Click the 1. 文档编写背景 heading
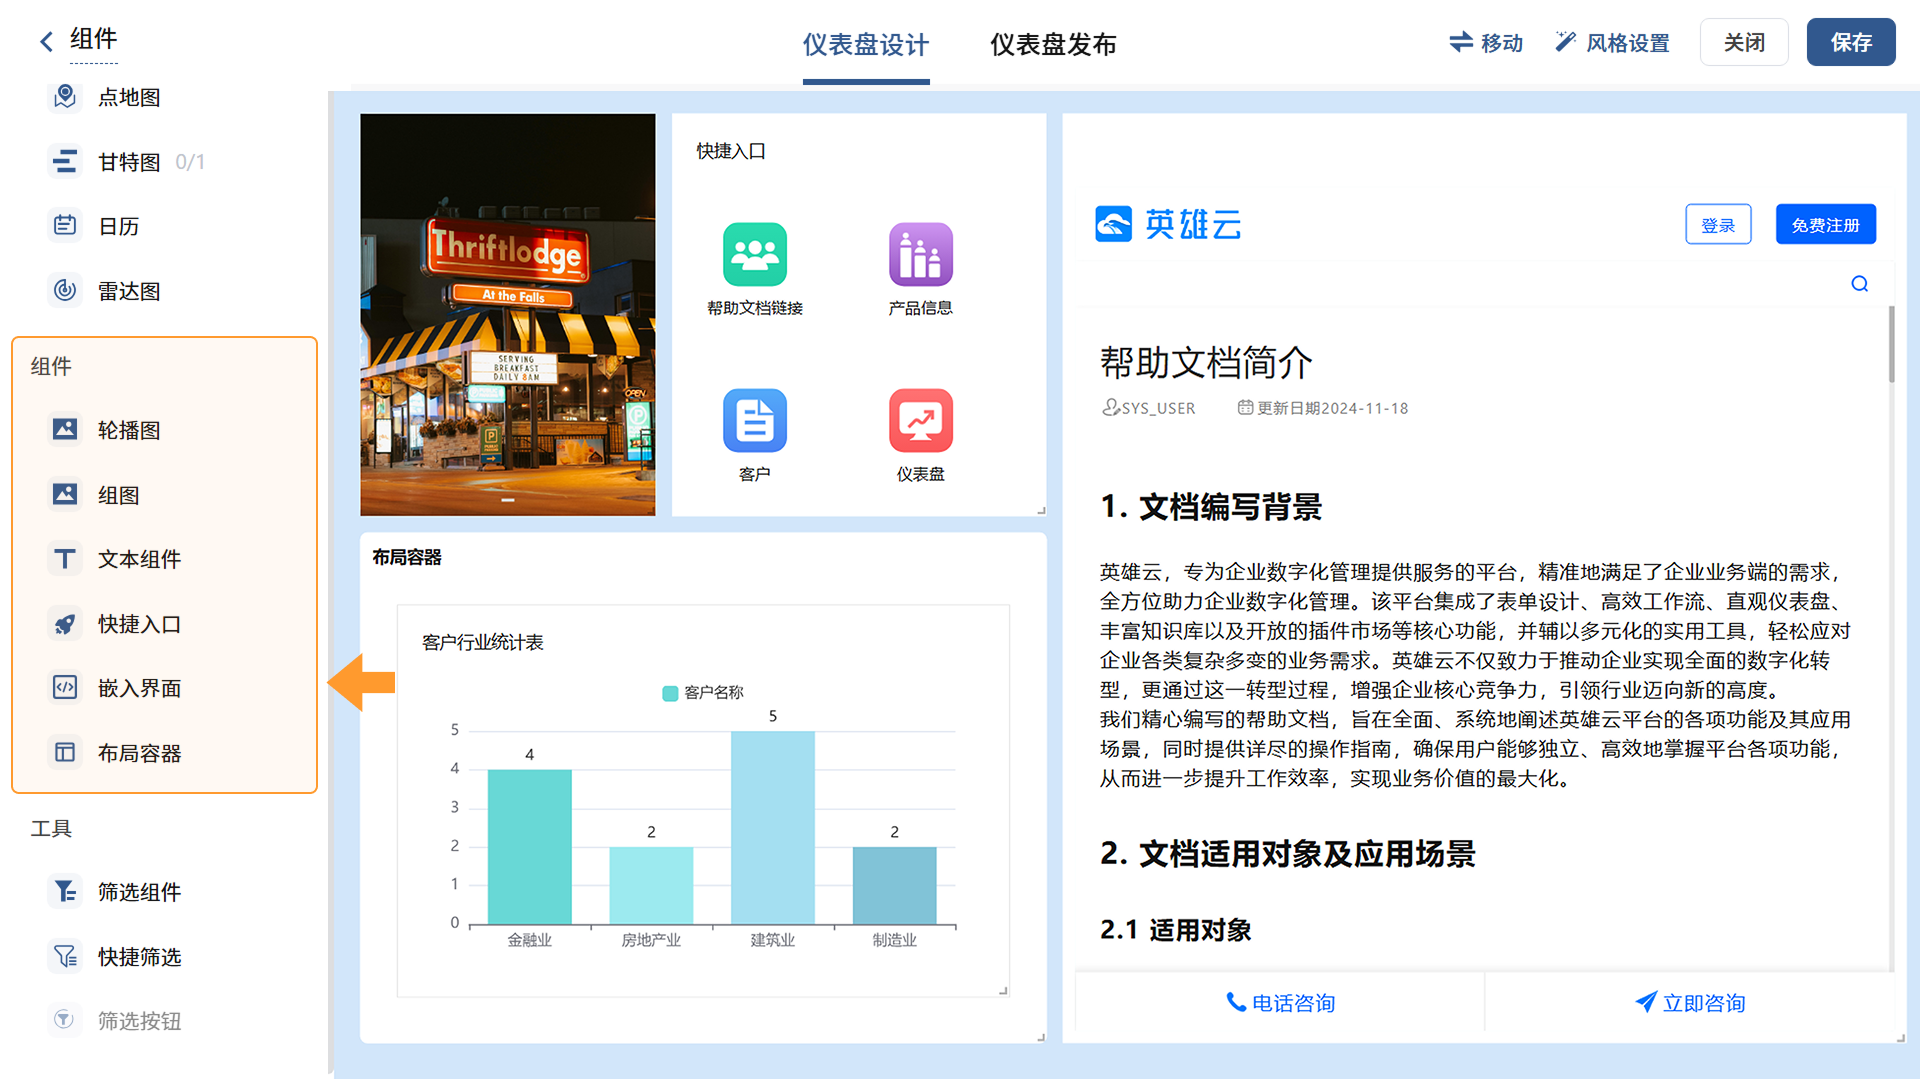This screenshot has width=1920, height=1079. pos(1211,507)
